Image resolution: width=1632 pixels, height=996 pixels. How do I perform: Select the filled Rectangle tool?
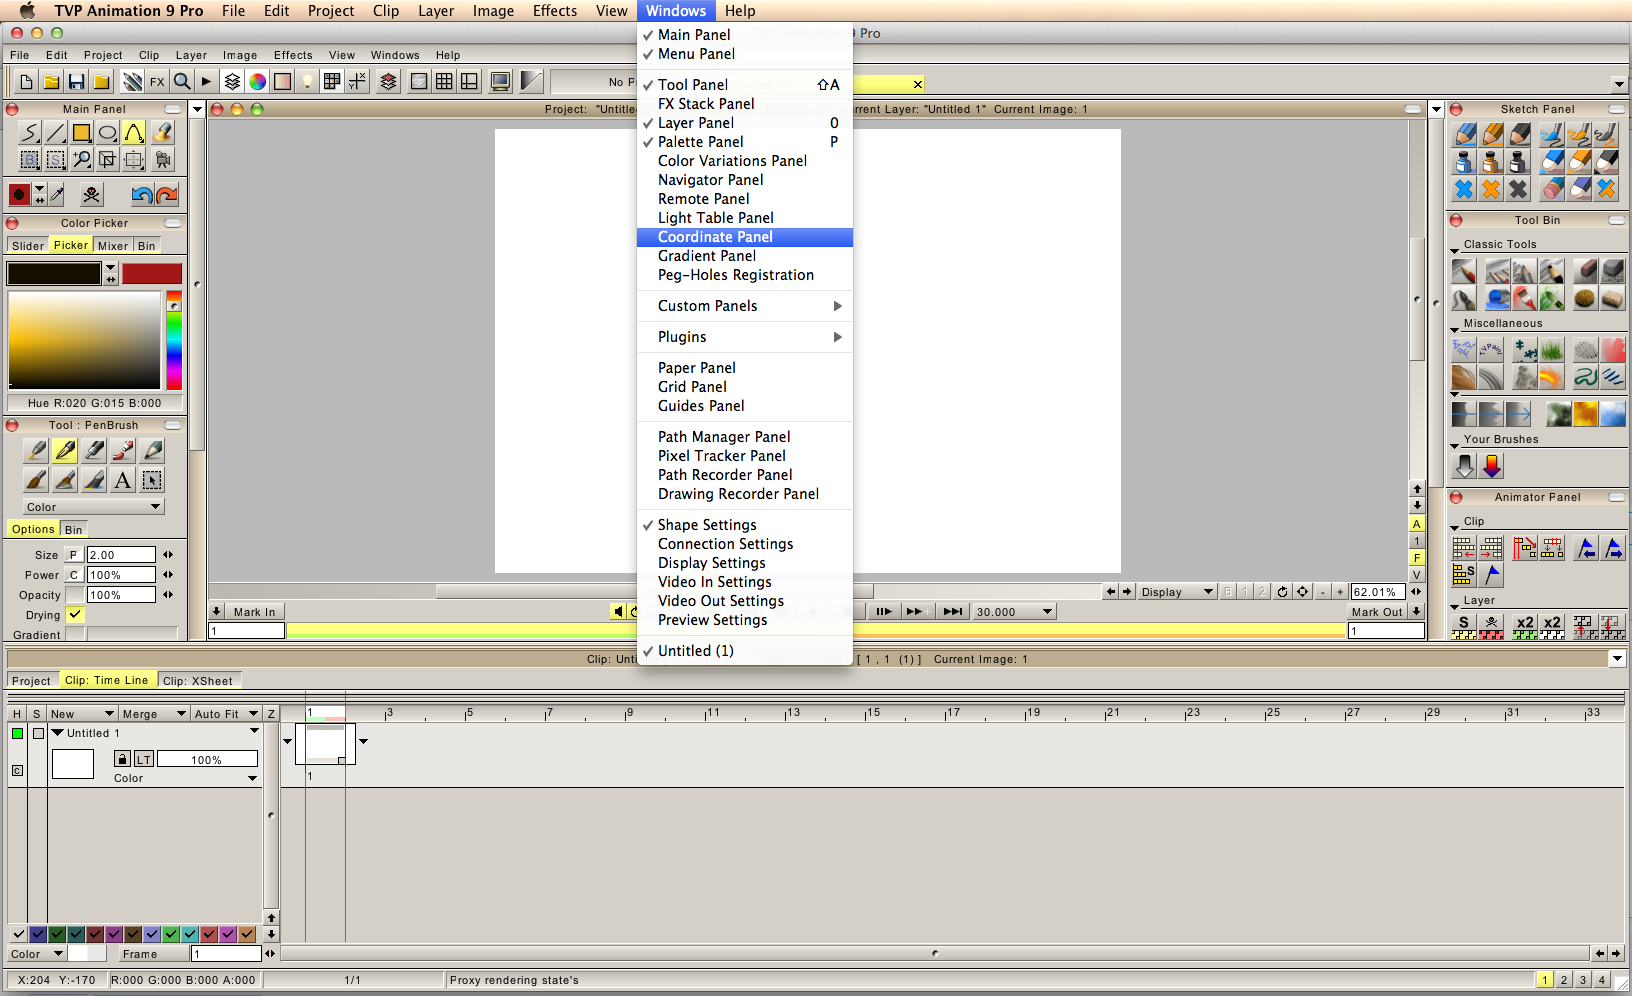coord(82,132)
